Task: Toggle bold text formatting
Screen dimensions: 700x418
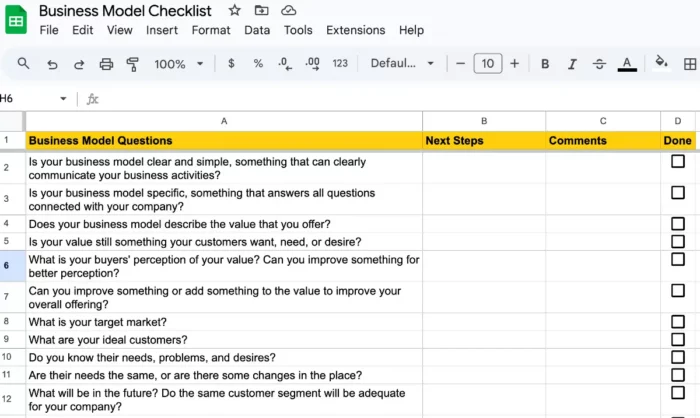Action: coord(545,64)
